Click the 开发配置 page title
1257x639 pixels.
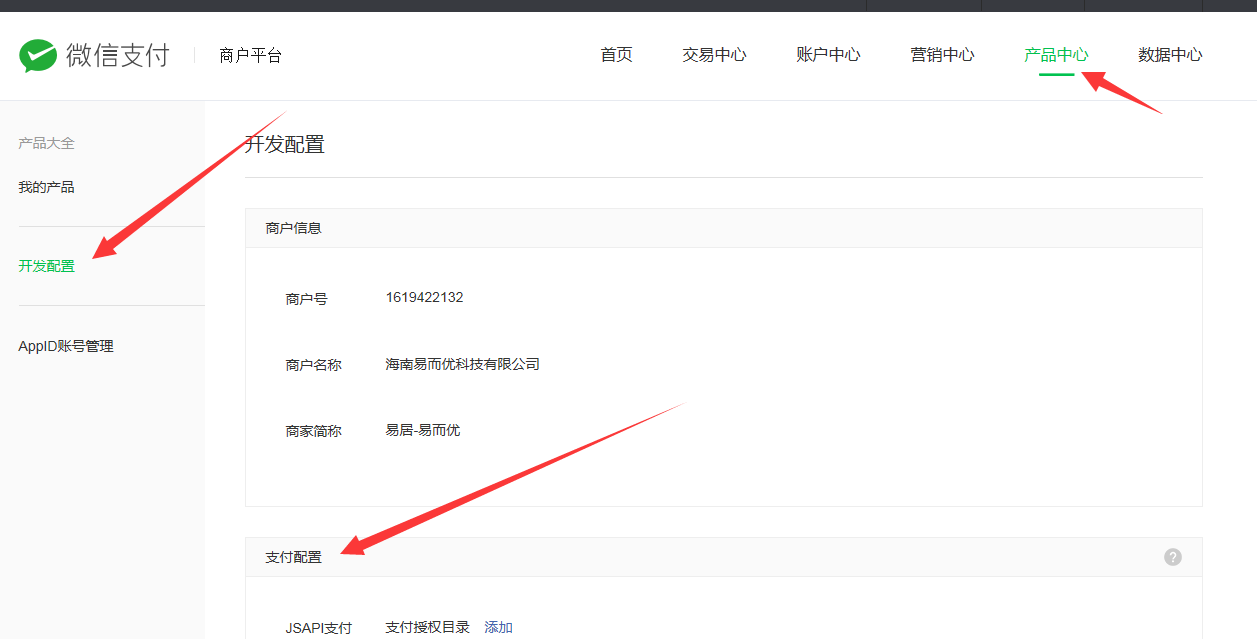tap(288, 143)
